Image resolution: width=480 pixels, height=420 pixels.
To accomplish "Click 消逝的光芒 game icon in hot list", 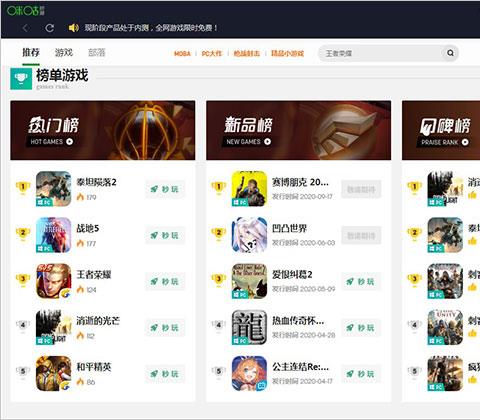I will tap(54, 327).
